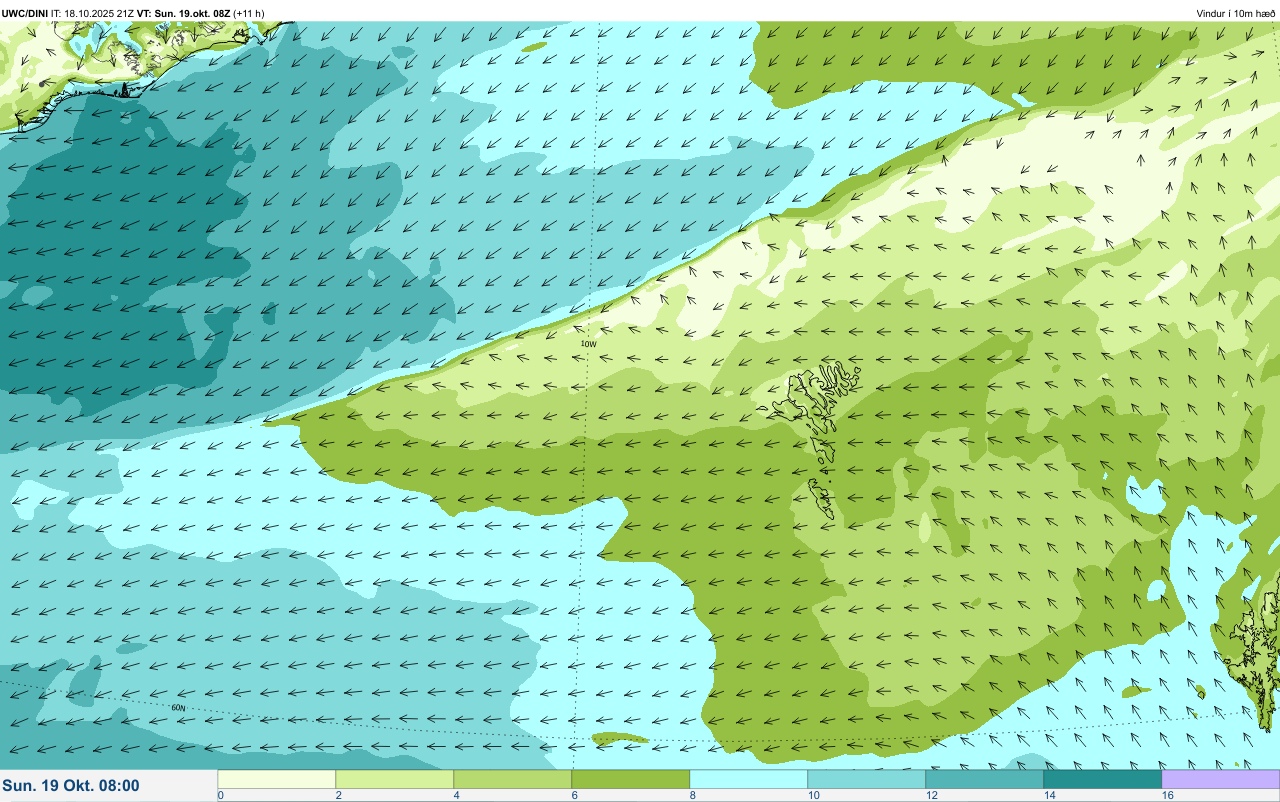Image resolution: width=1280 pixels, height=802 pixels.
Task: Click the '10W' longitude label on map
Action: [x=589, y=344]
